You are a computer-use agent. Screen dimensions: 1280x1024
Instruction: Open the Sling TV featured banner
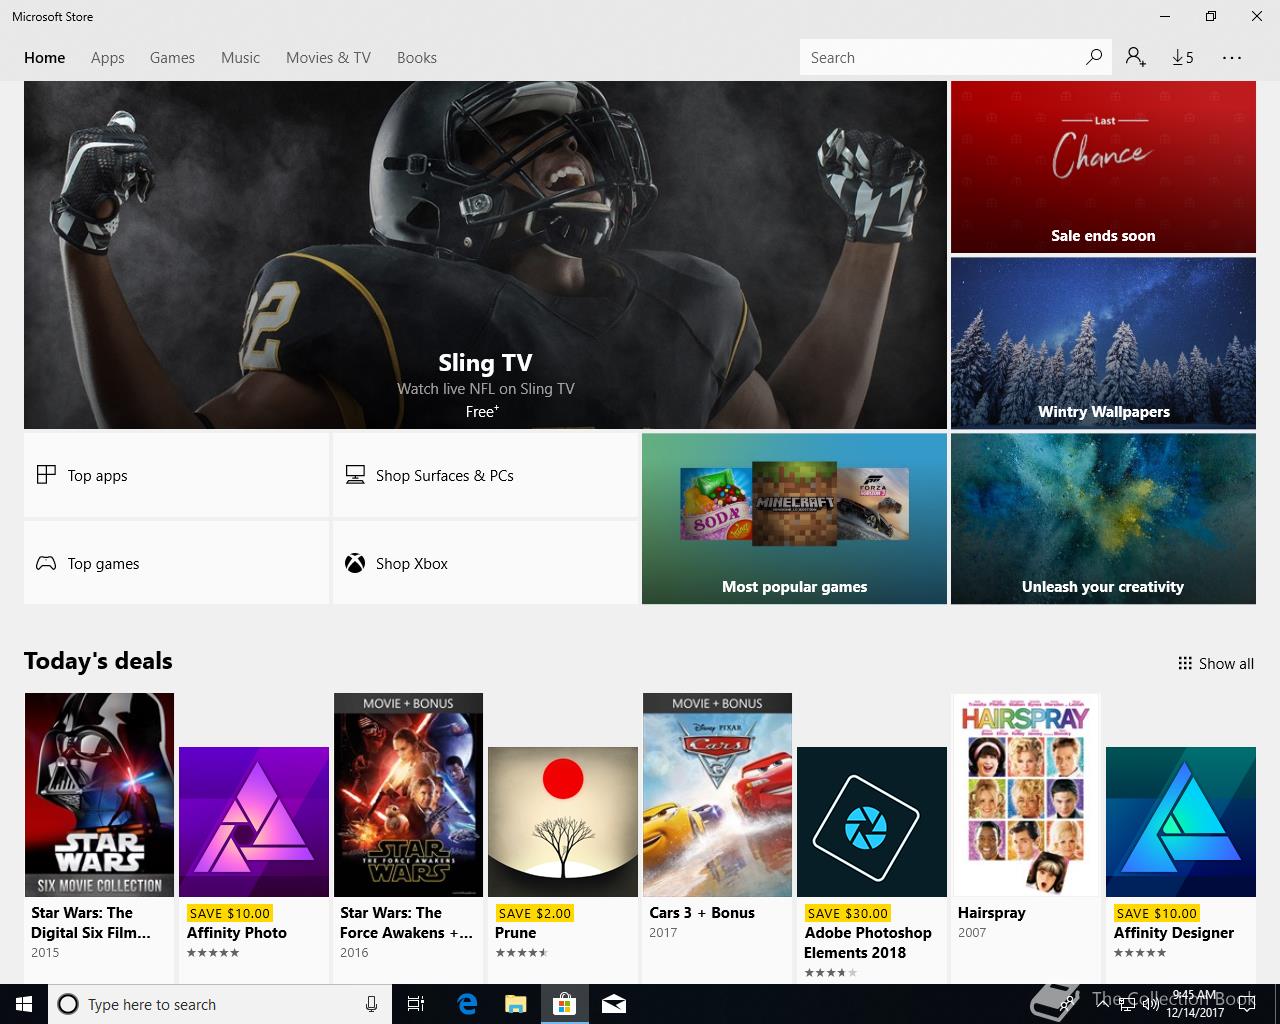coord(485,255)
